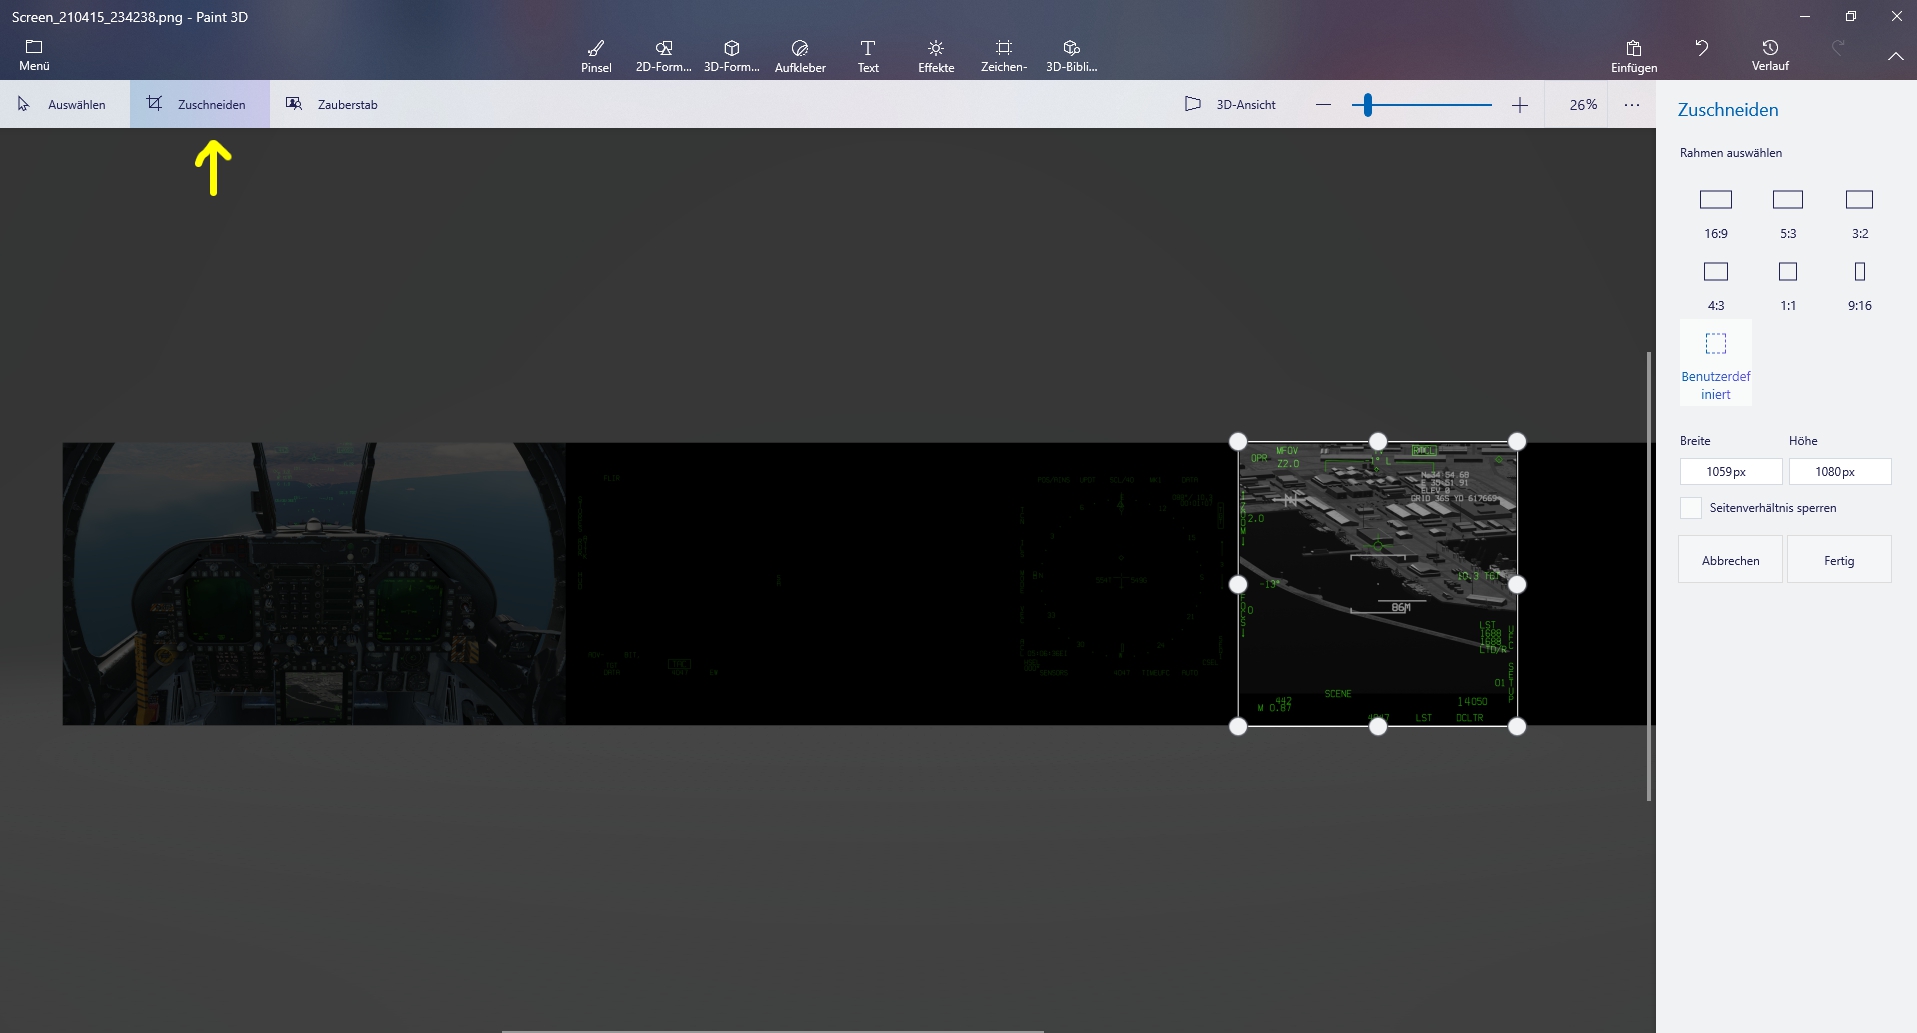Select the Pinsel brush tool
The width and height of the screenshot is (1917, 1033).
(596, 56)
